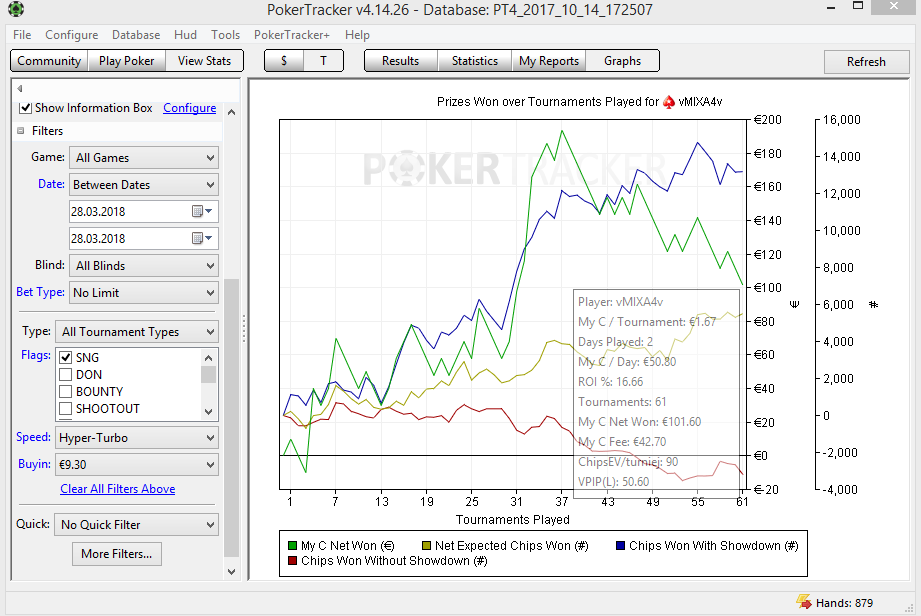Open the File menu

tap(22, 35)
